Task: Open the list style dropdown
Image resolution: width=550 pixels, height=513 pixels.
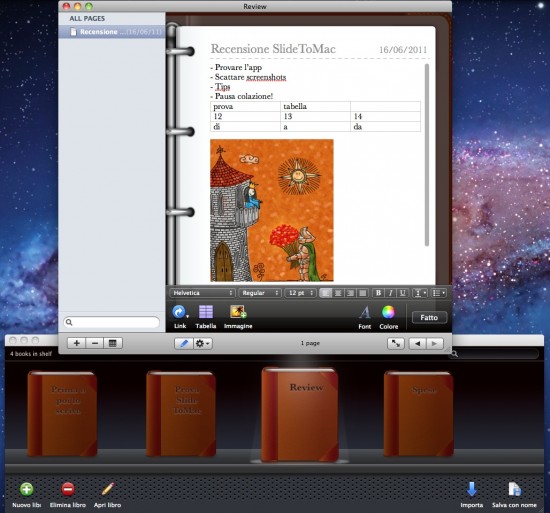Action: 438,293
